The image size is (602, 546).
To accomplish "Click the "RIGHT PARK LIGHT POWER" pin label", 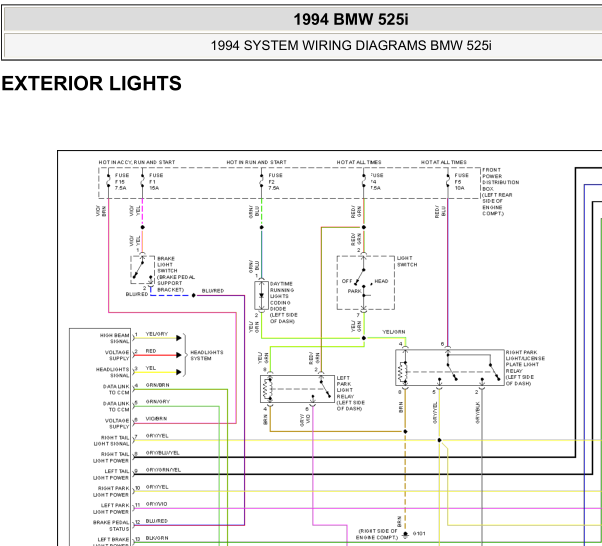I will pos(111,491).
